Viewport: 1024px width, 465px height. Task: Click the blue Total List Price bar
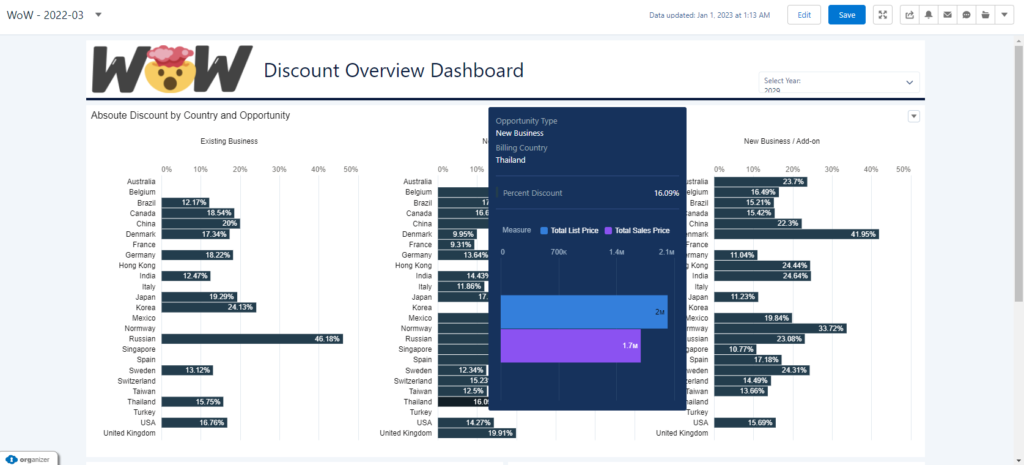pos(584,312)
